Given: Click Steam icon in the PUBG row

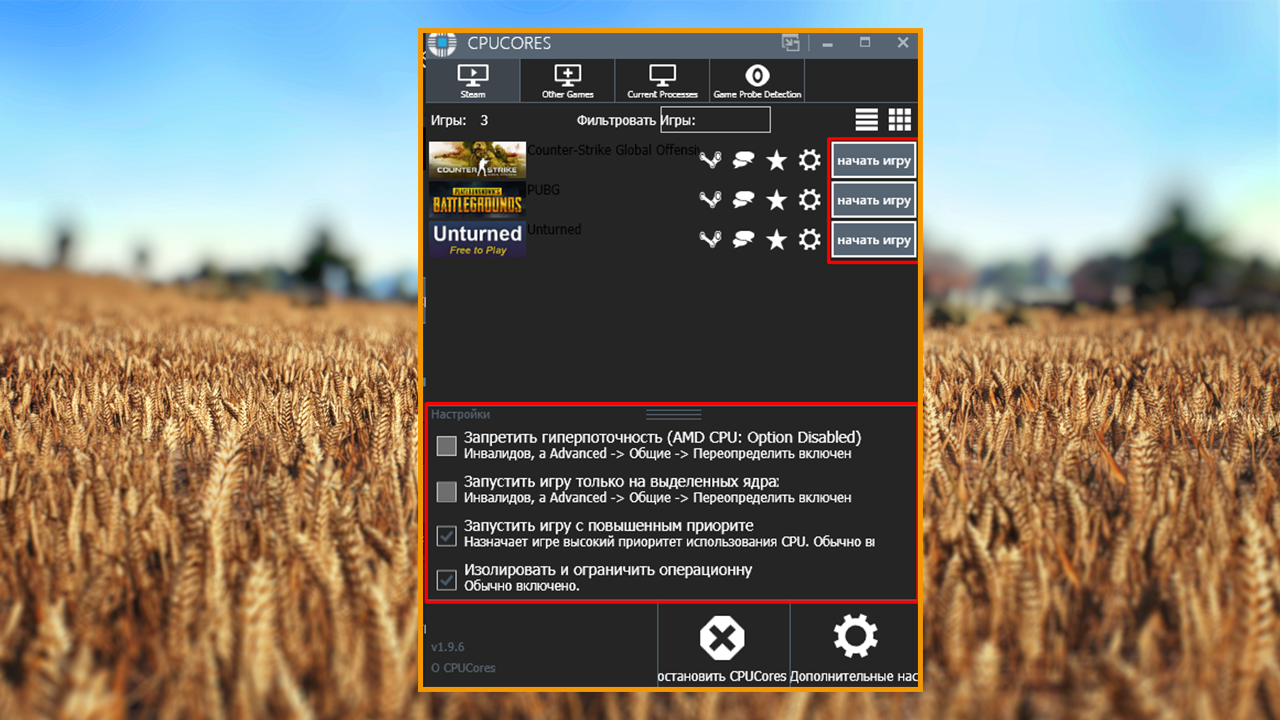Looking at the screenshot, I should 710,200.
